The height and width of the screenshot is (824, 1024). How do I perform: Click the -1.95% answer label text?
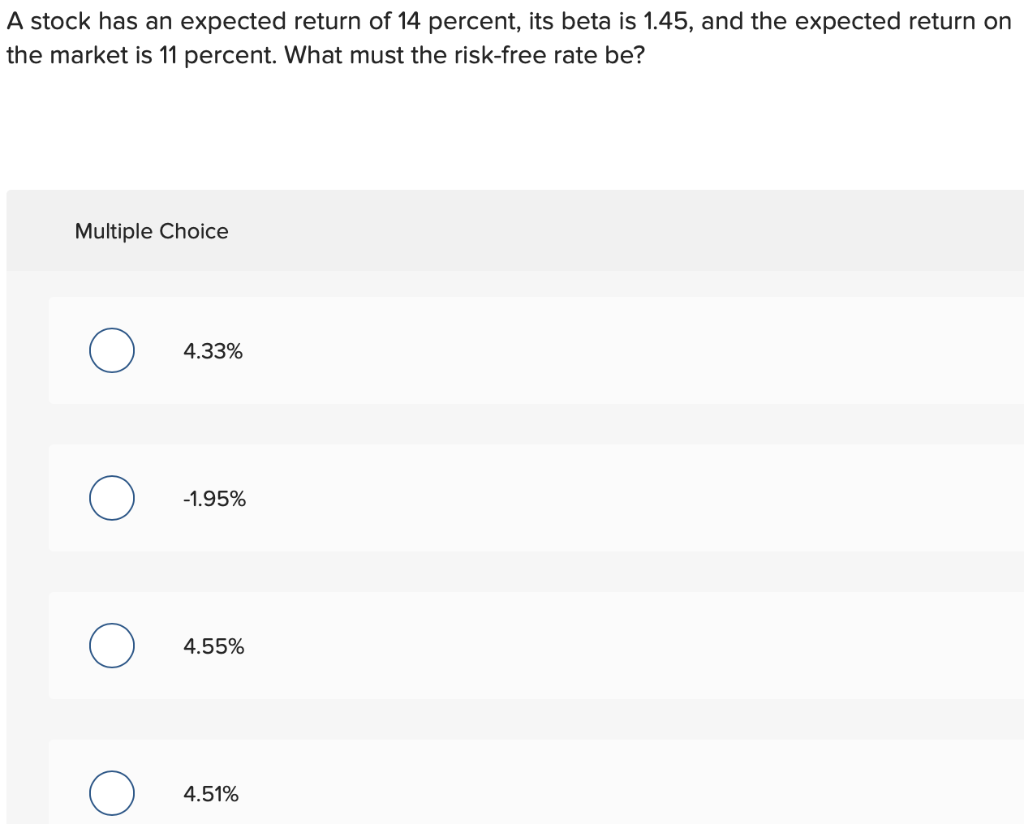click(213, 498)
